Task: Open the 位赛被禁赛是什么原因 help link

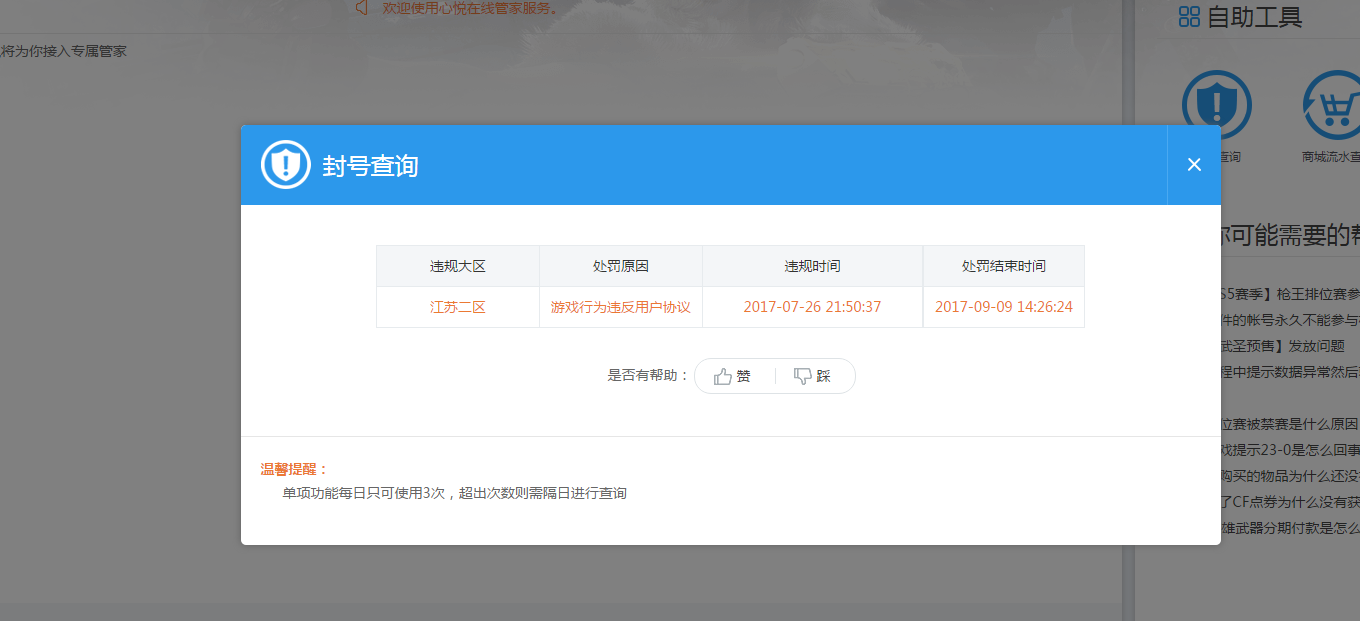Action: click(1290, 423)
